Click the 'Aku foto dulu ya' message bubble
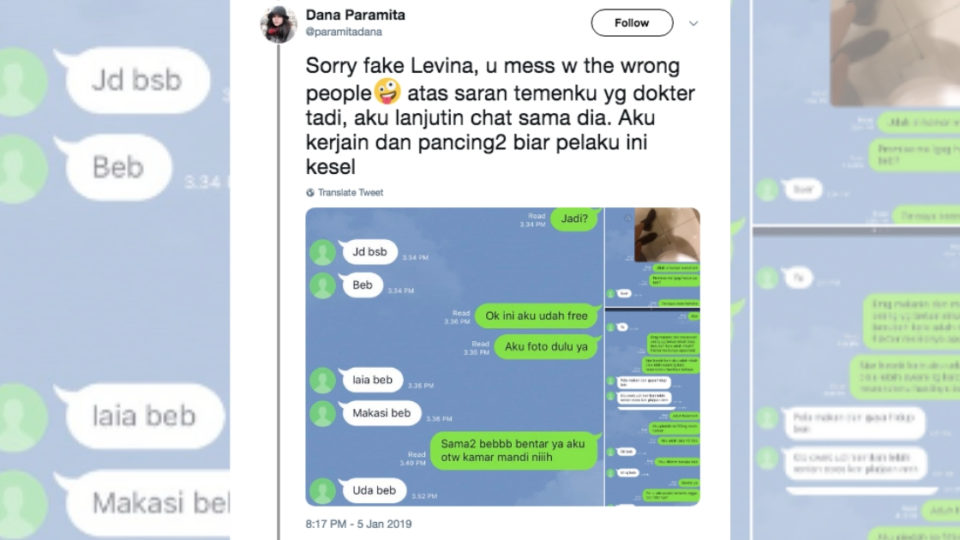The height and width of the screenshot is (540, 960). [546, 347]
